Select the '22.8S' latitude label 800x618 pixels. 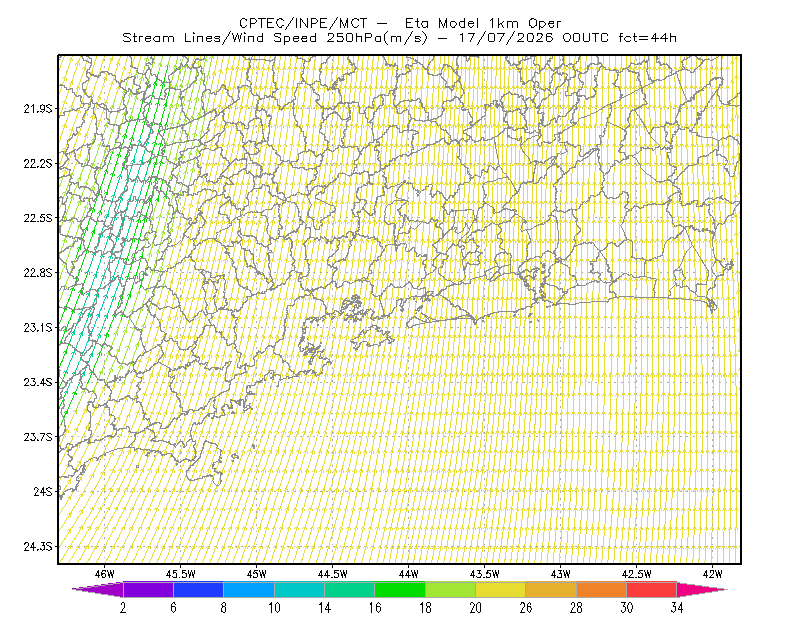point(37,273)
